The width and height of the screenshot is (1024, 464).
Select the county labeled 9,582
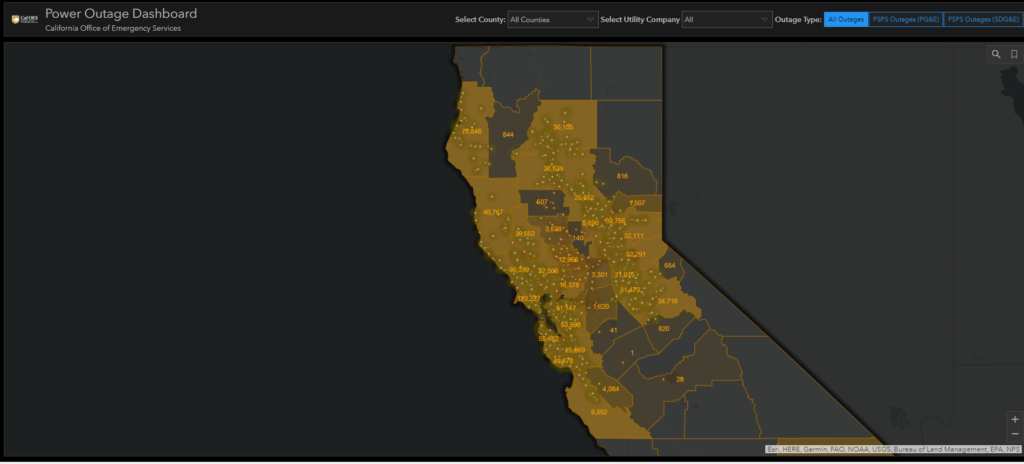coord(599,412)
